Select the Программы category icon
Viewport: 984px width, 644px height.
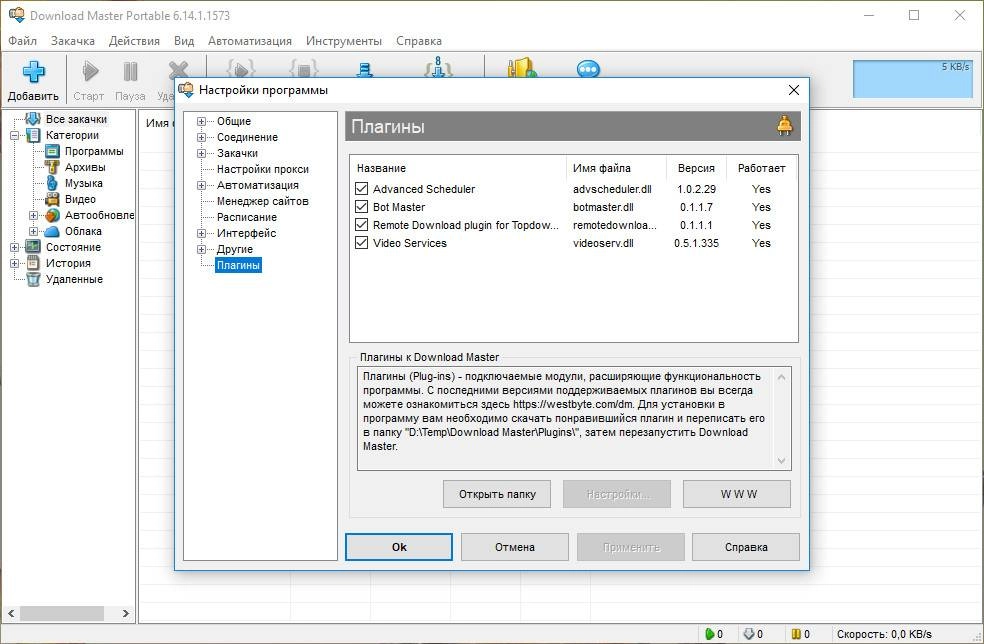pos(53,151)
